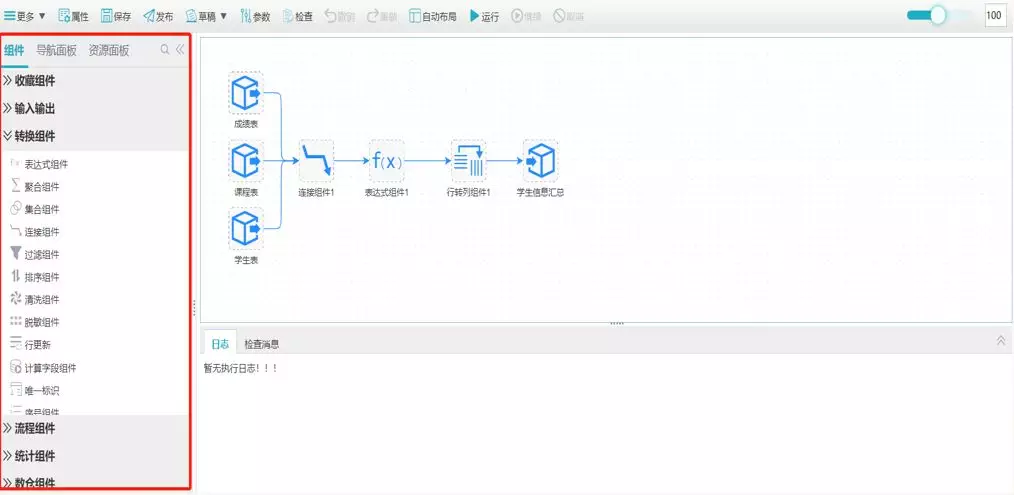Click the zoom percentage field showing 100
Viewport: 1014px width, 495px height.
coord(995,16)
